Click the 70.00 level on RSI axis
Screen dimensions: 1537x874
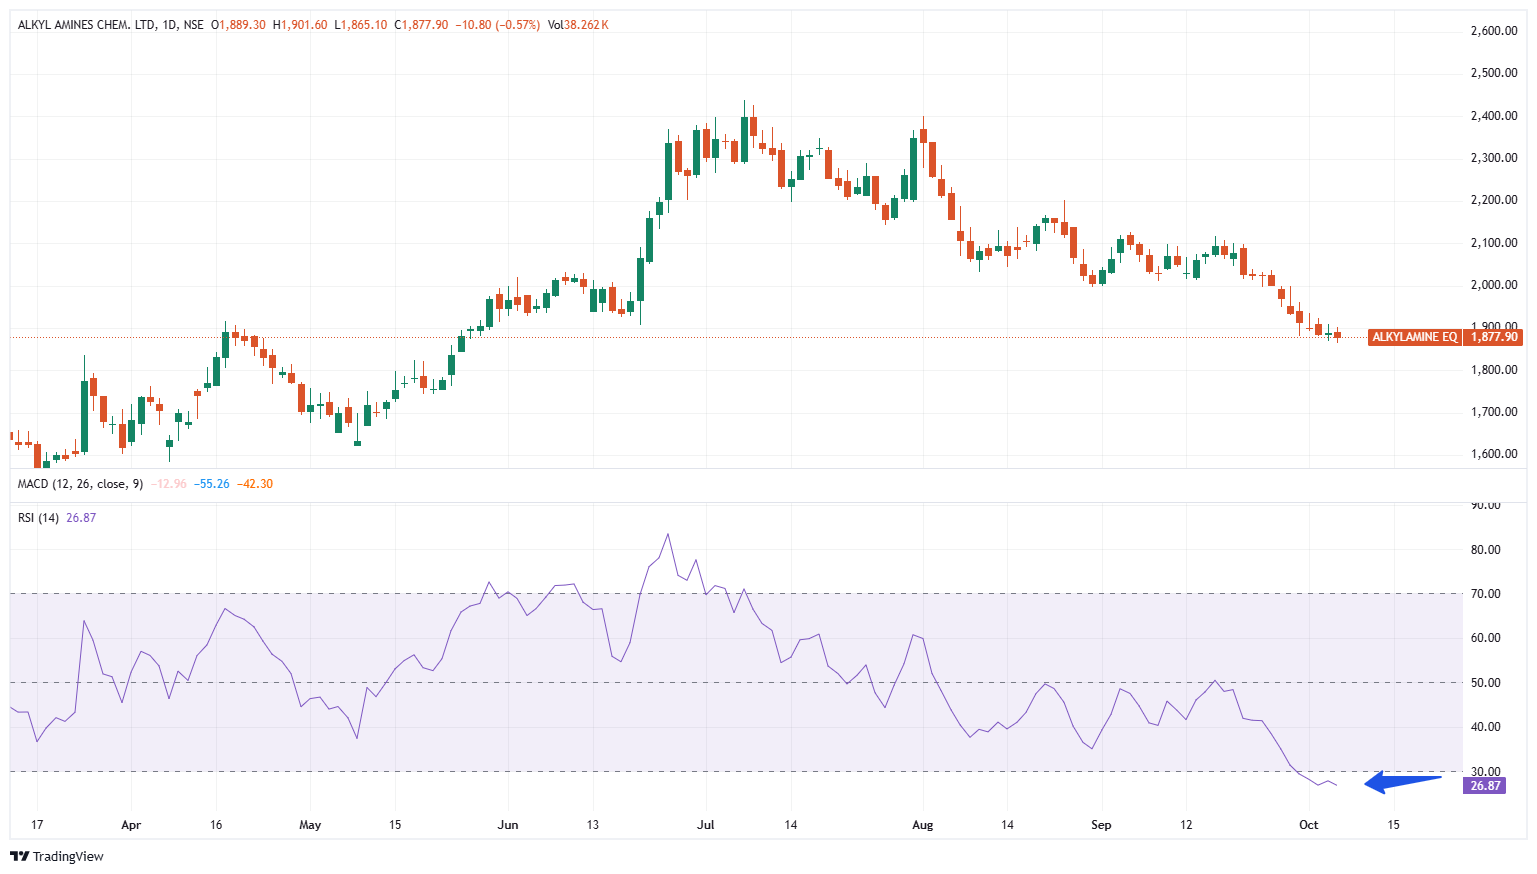click(1486, 594)
